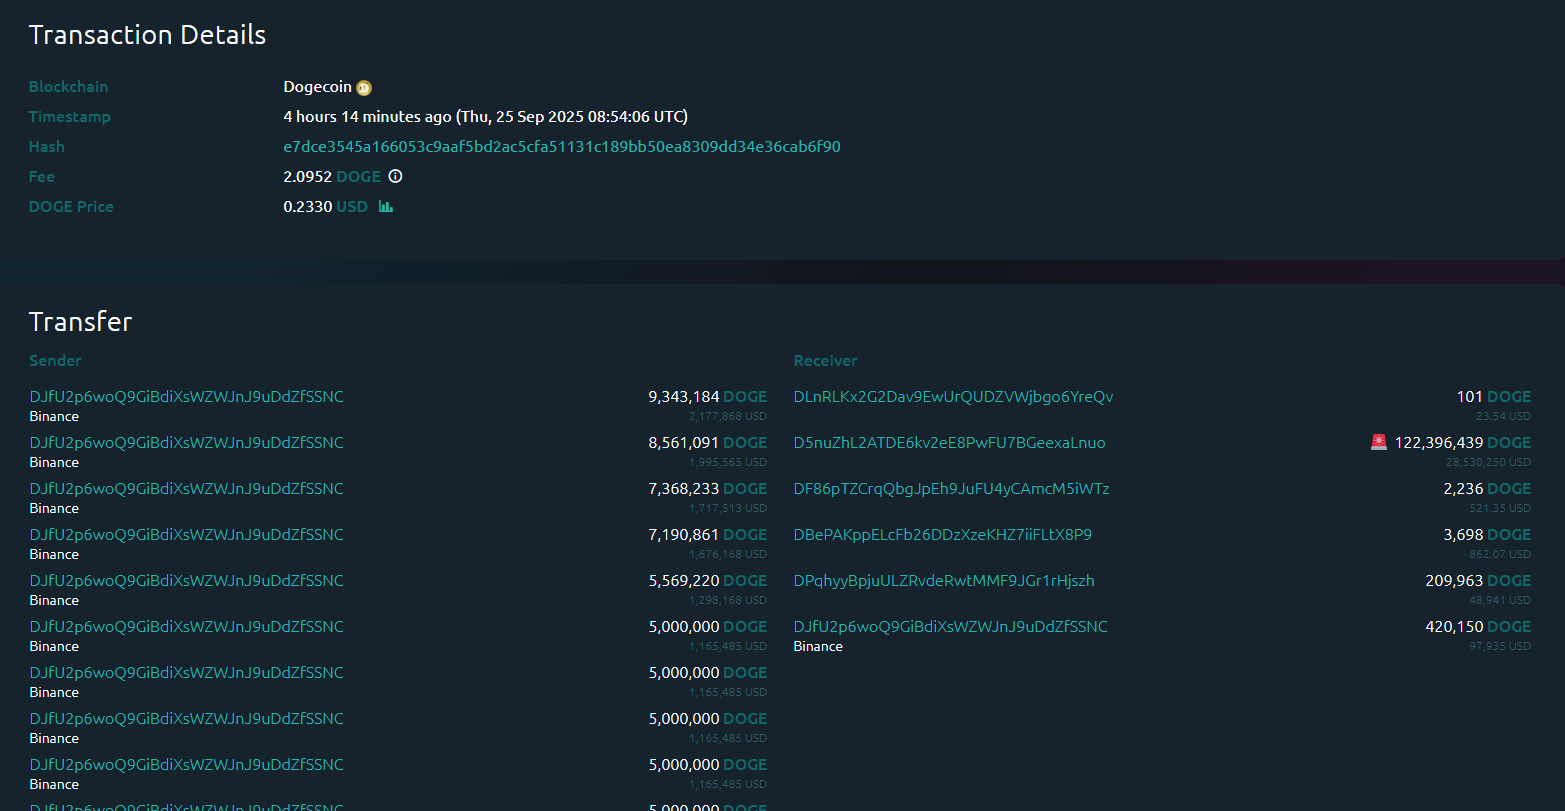
Task: Open the bar chart icon beside DOGE price
Action: click(x=386, y=207)
